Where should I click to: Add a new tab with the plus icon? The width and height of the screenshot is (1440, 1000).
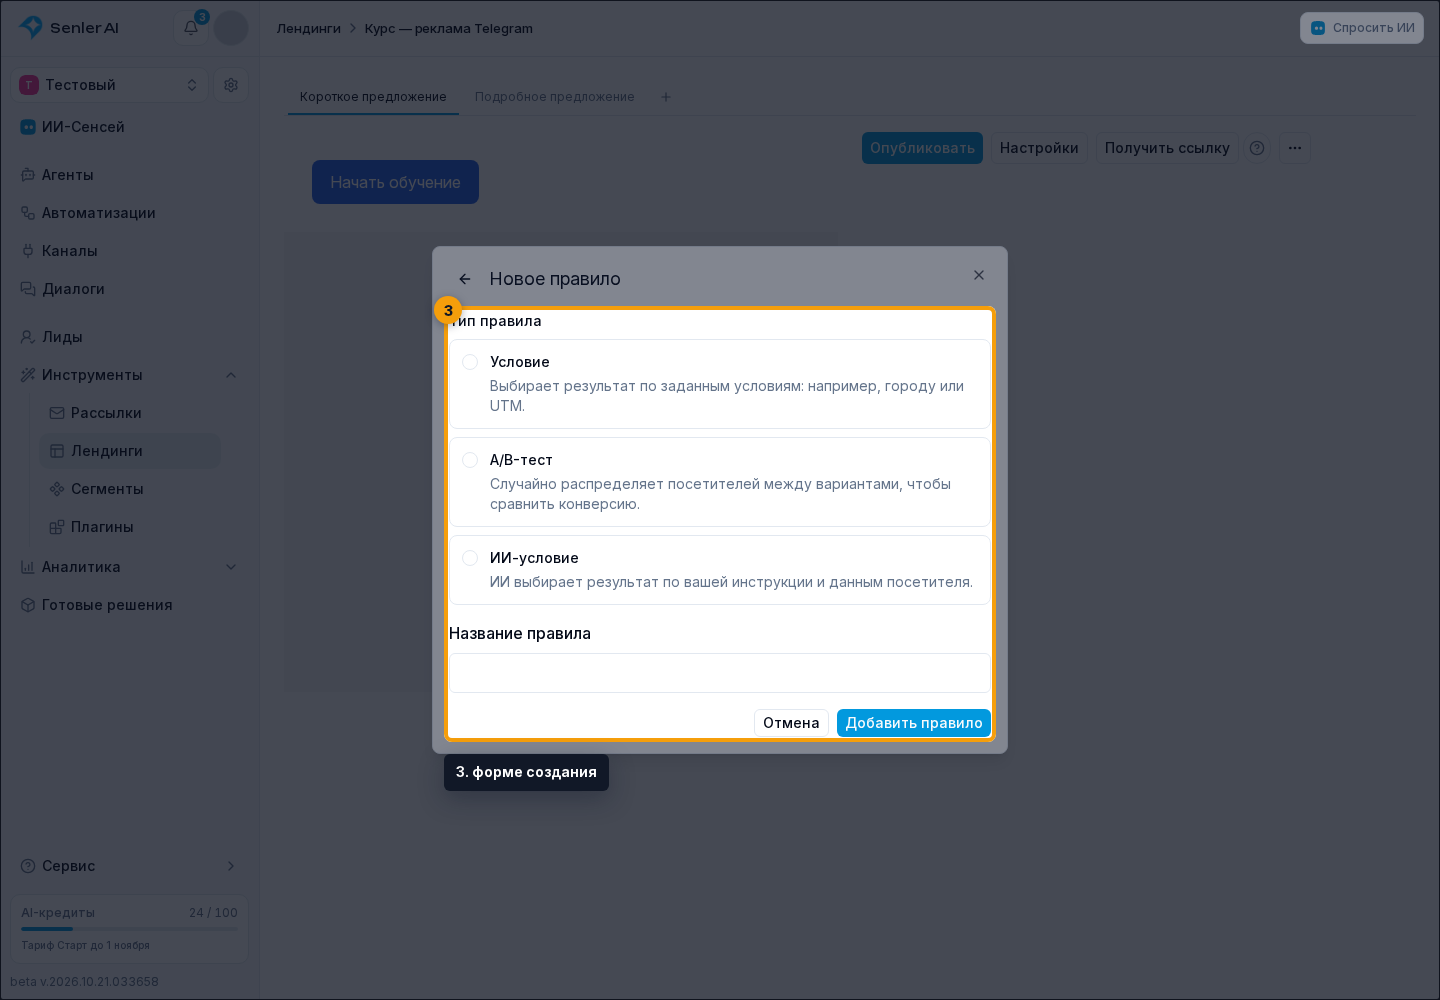[666, 97]
